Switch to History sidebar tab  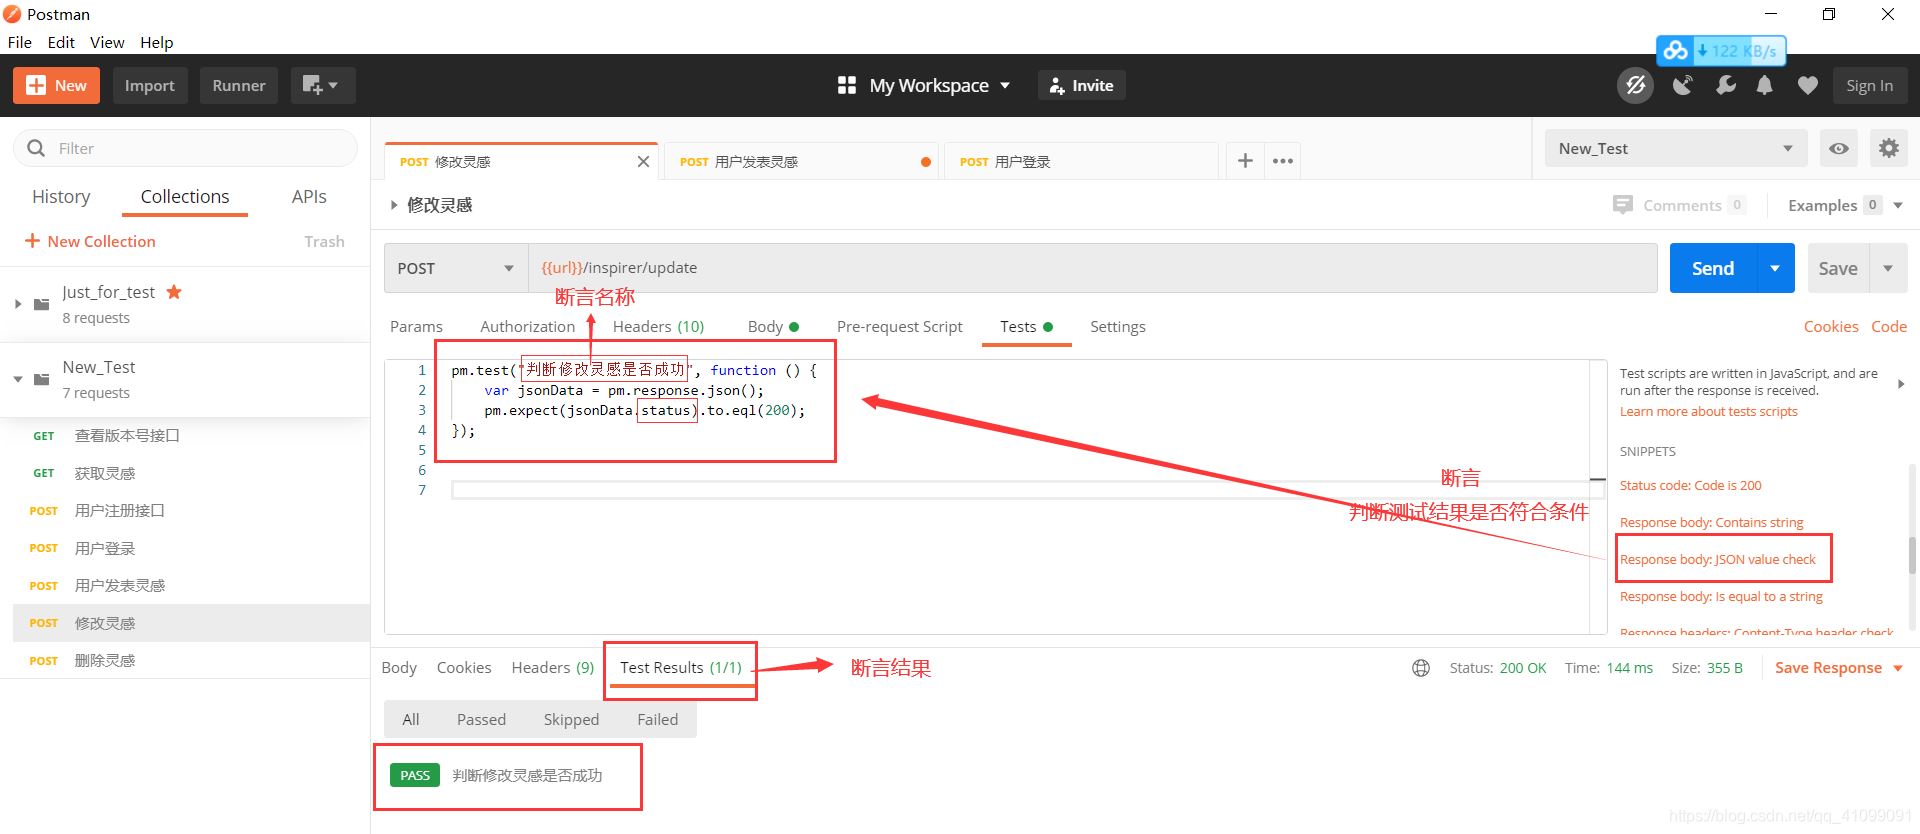click(61, 196)
